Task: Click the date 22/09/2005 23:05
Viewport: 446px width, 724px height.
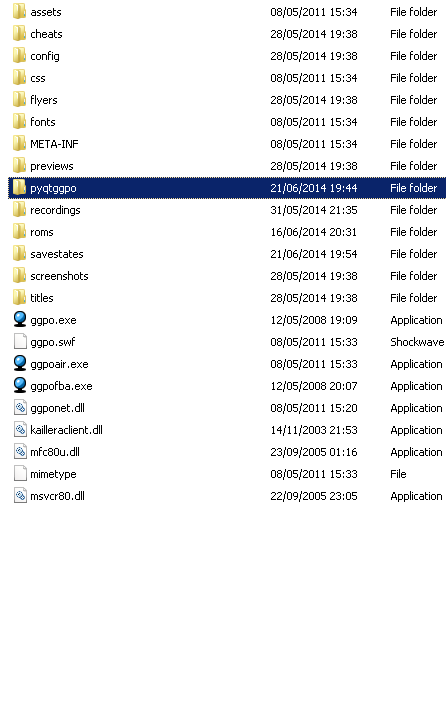Action: point(314,496)
